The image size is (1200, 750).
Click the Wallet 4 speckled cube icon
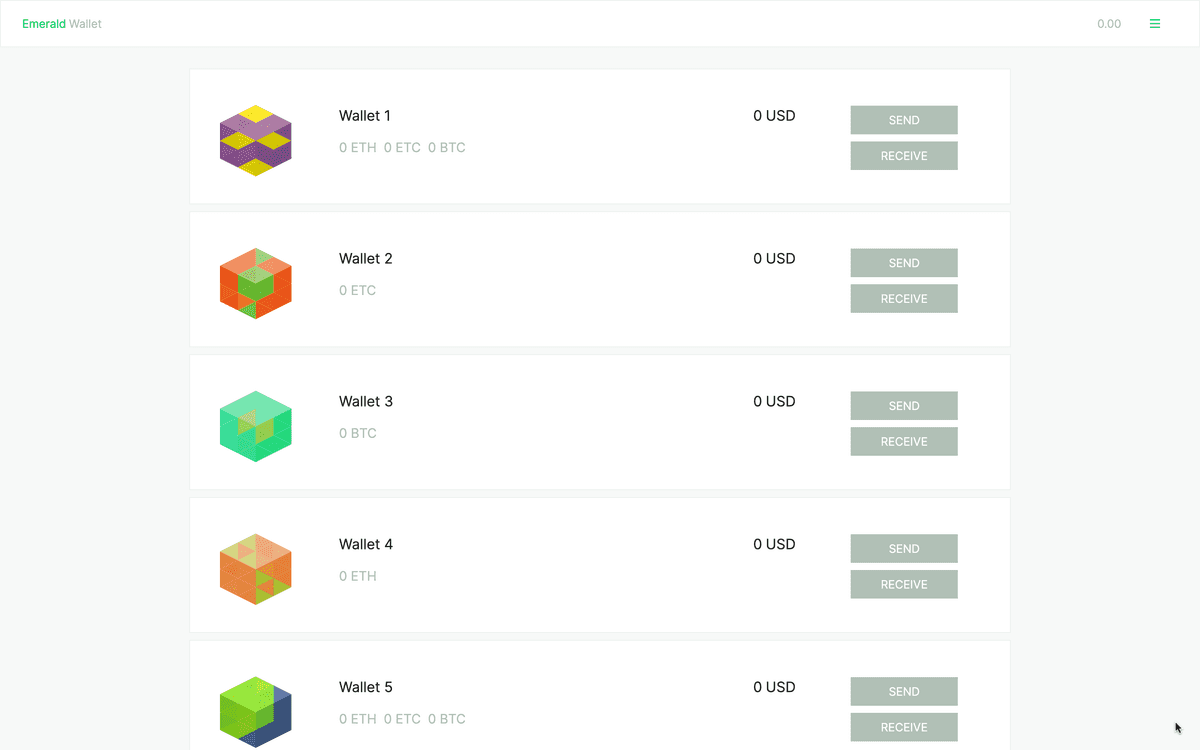pyautogui.click(x=255, y=569)
